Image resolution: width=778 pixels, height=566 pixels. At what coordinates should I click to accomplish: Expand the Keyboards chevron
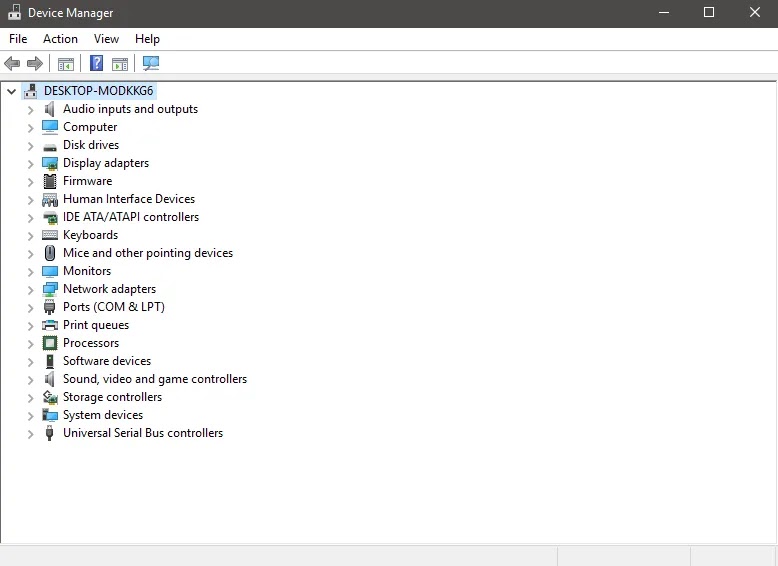(30, 236)
